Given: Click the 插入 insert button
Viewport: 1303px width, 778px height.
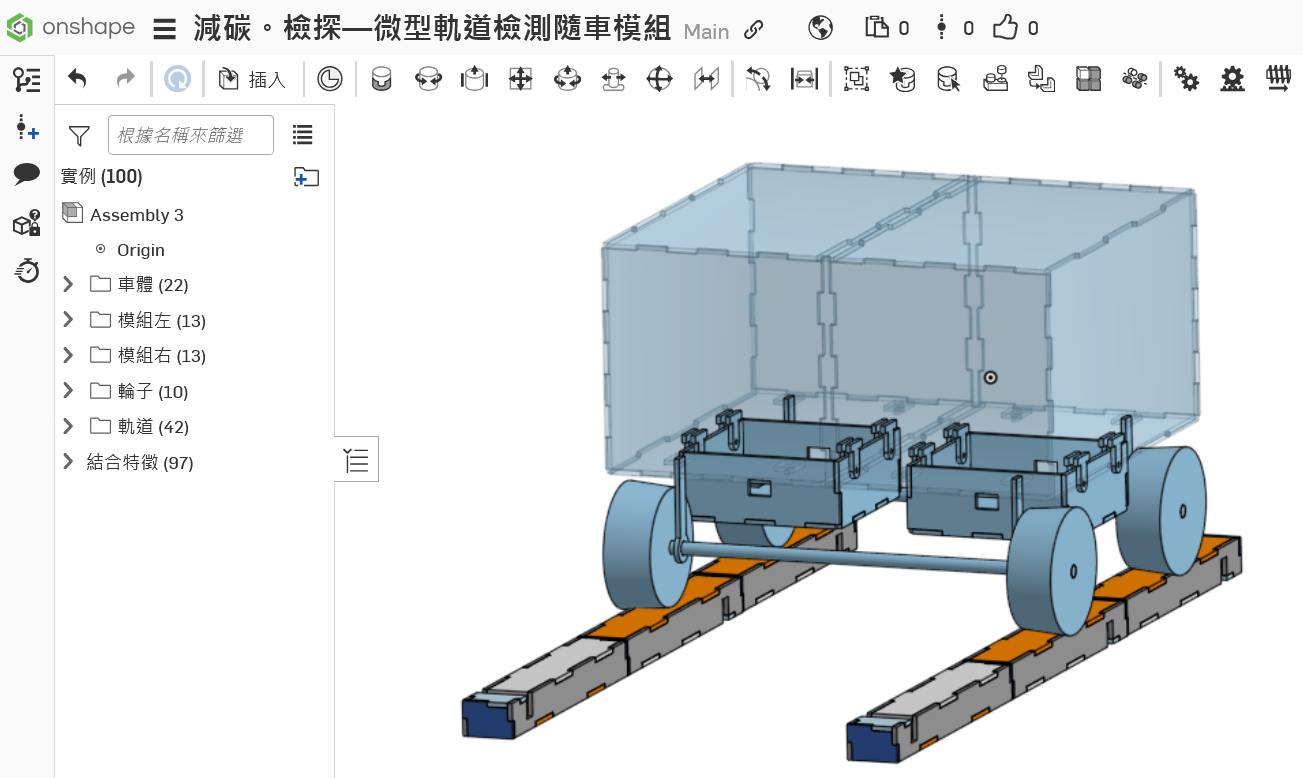Looking at the screenshot, I should tap(253, 79).
